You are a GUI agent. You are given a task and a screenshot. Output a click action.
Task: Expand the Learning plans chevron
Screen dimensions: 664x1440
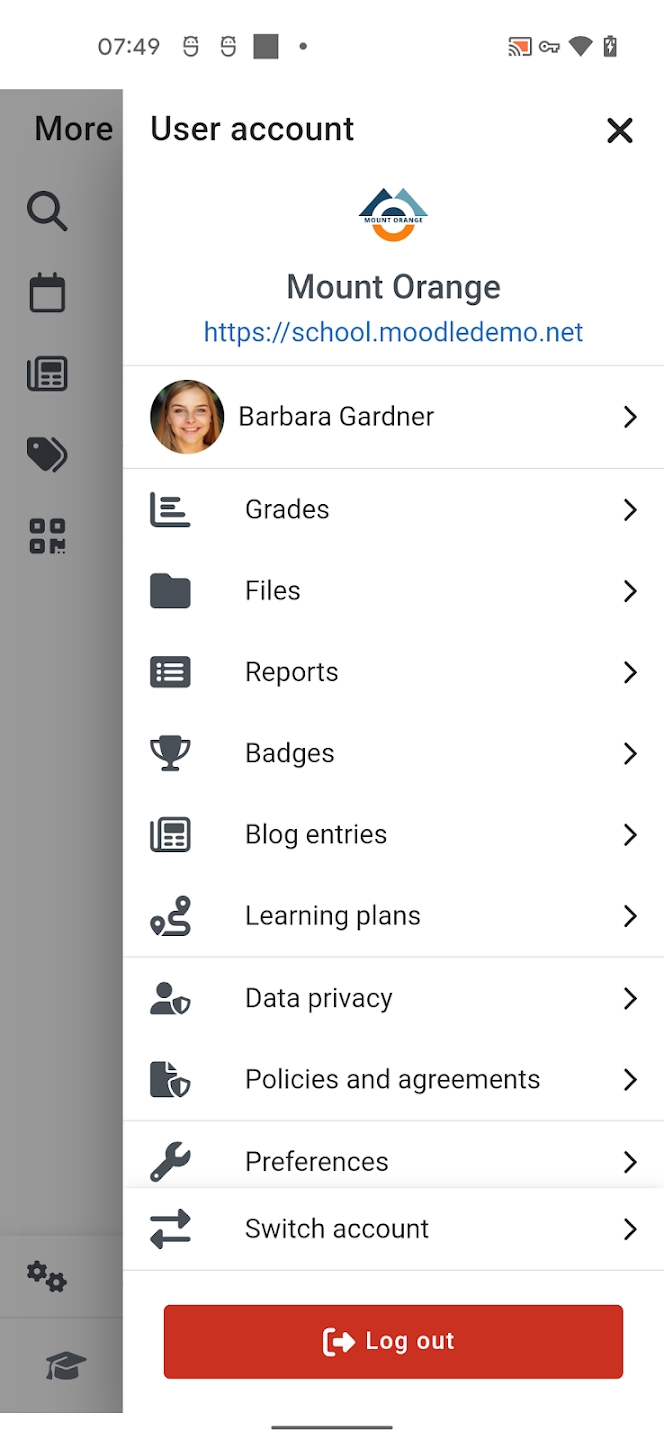630,916
